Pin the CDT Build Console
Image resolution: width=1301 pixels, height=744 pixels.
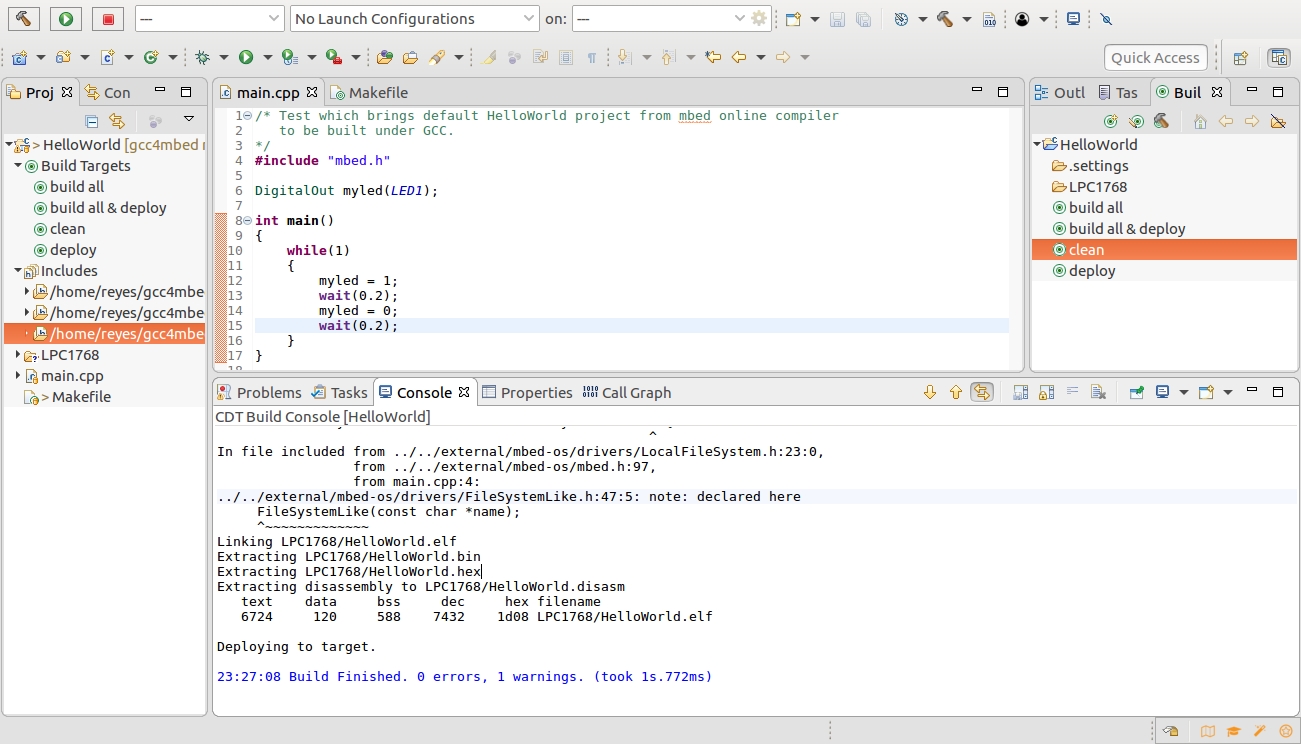(1137, 393)
